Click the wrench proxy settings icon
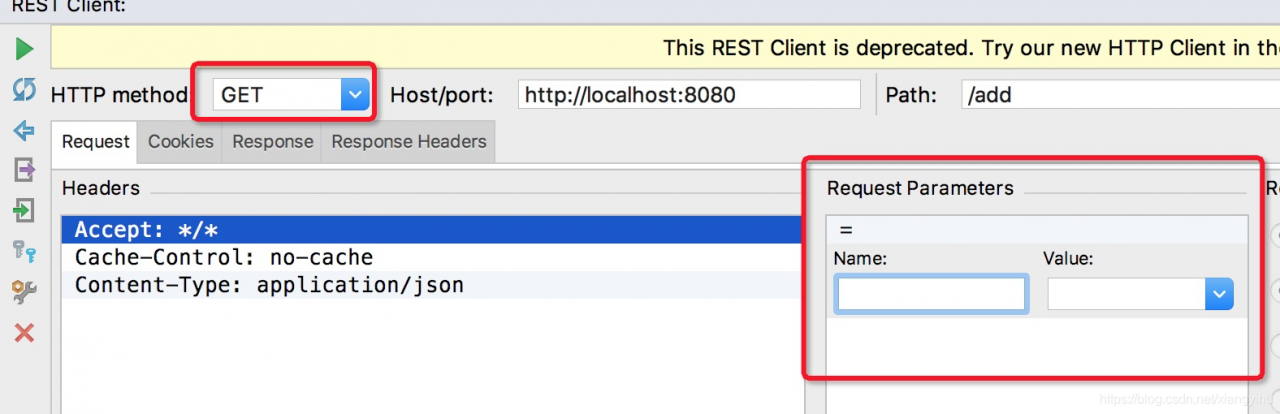1280x414 pixels. click(x=25, y=292)
